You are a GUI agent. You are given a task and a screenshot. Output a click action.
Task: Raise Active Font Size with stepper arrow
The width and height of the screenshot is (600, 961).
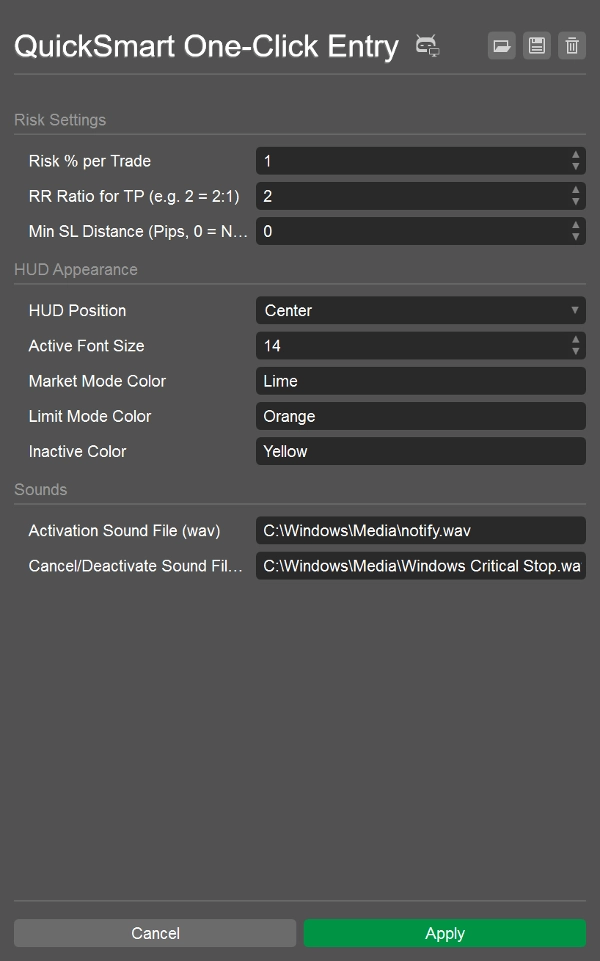coord(576,341)
